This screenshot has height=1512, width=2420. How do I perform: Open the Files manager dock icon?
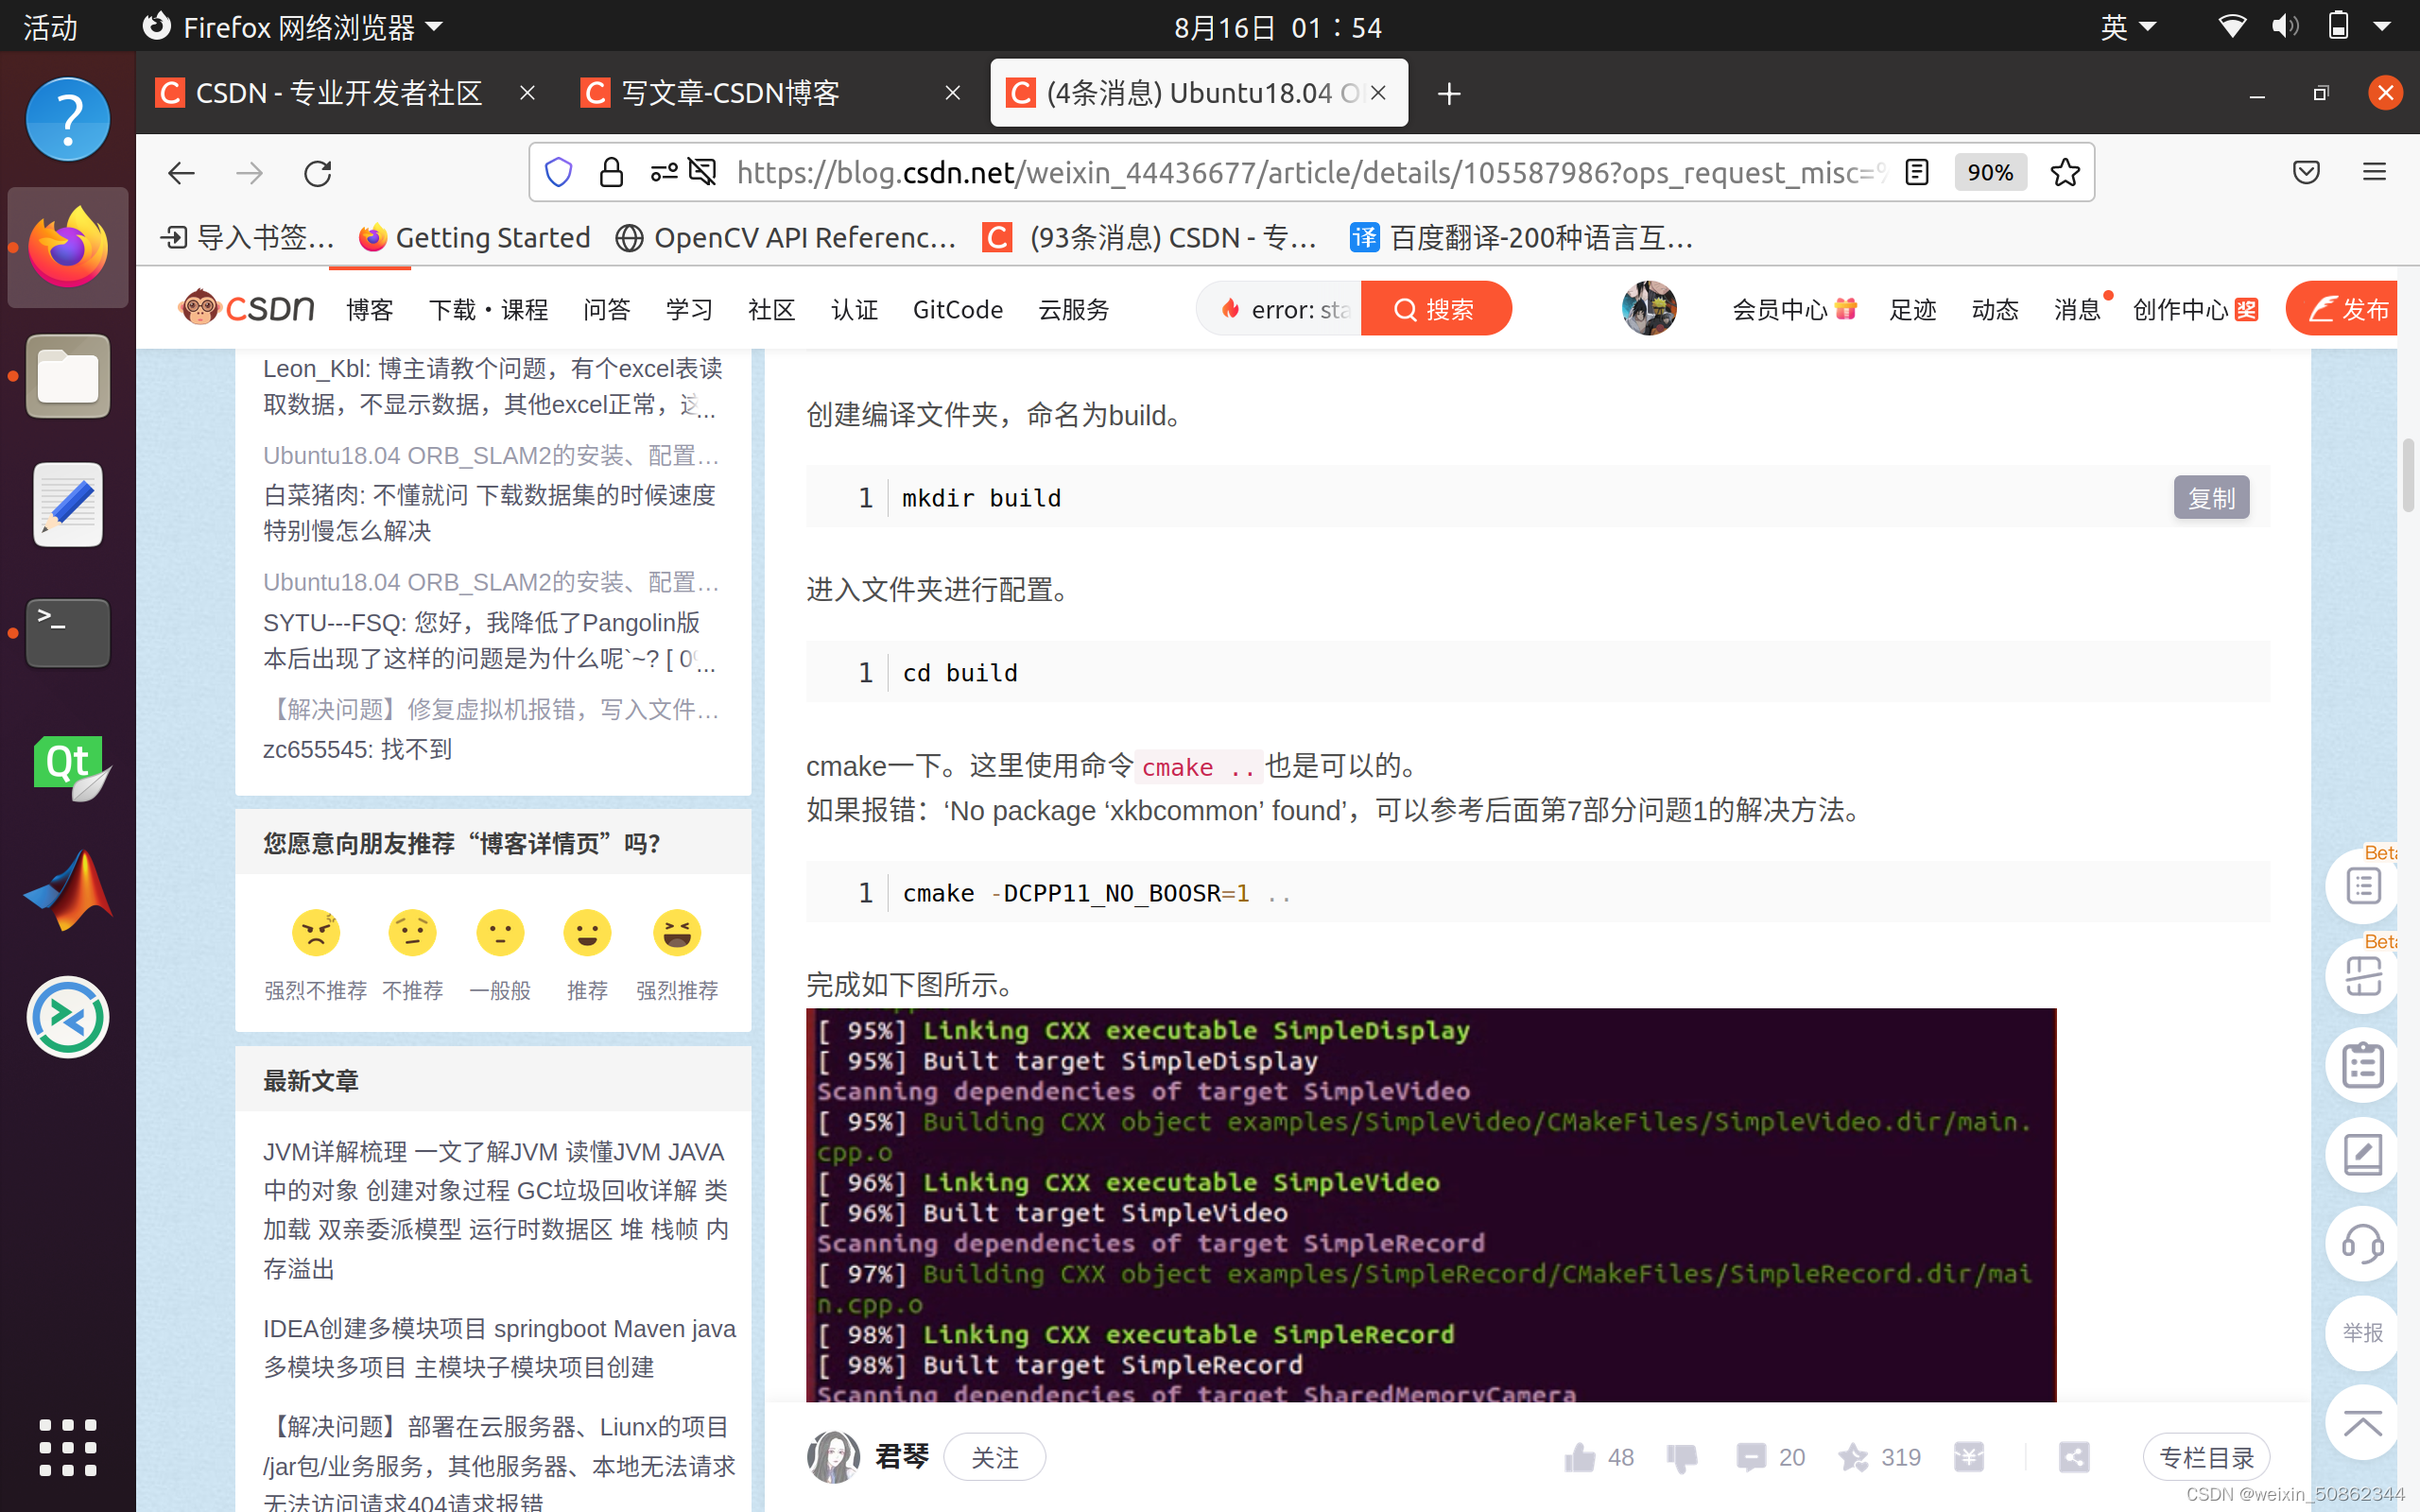click(x=67, y=376)
